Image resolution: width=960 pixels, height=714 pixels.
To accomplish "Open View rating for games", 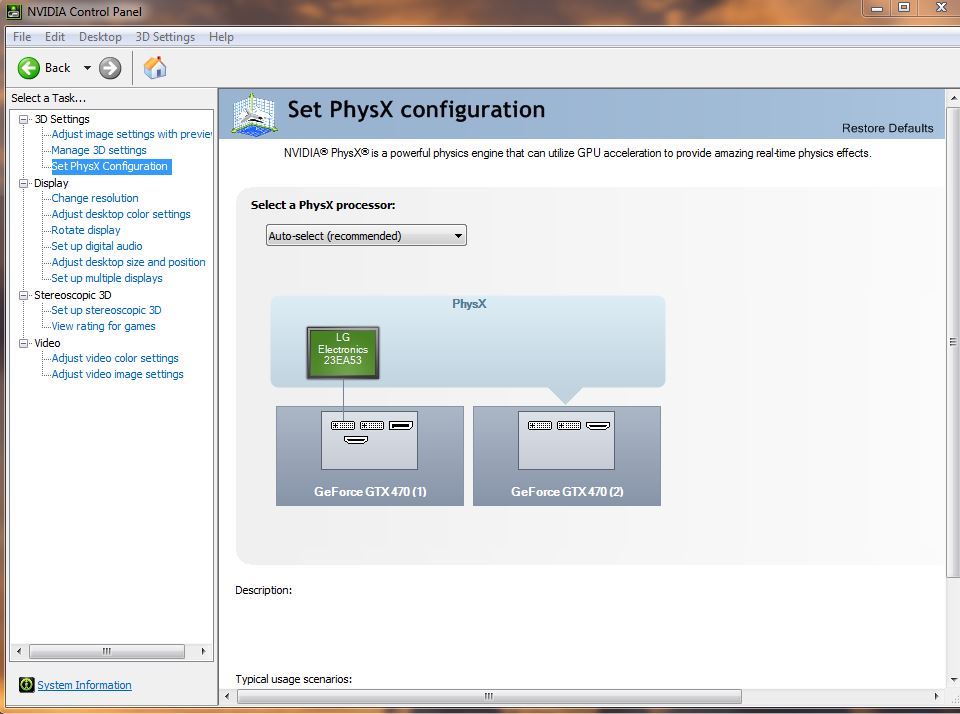I will (103, 326).
